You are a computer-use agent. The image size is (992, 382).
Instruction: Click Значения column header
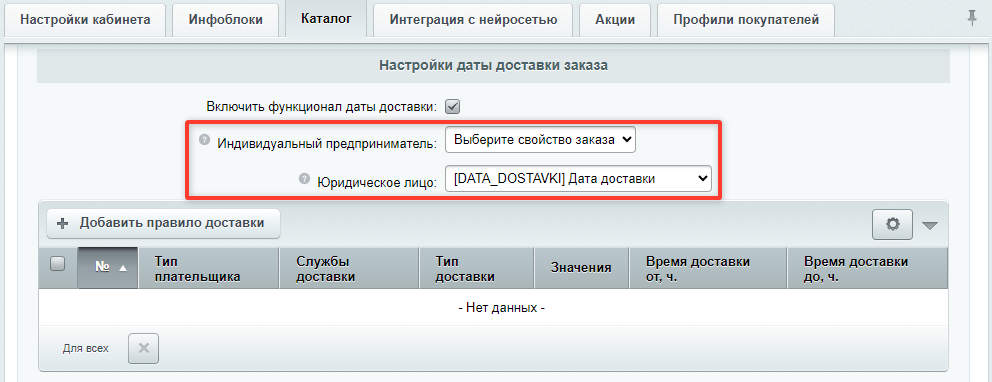(581, 268)
